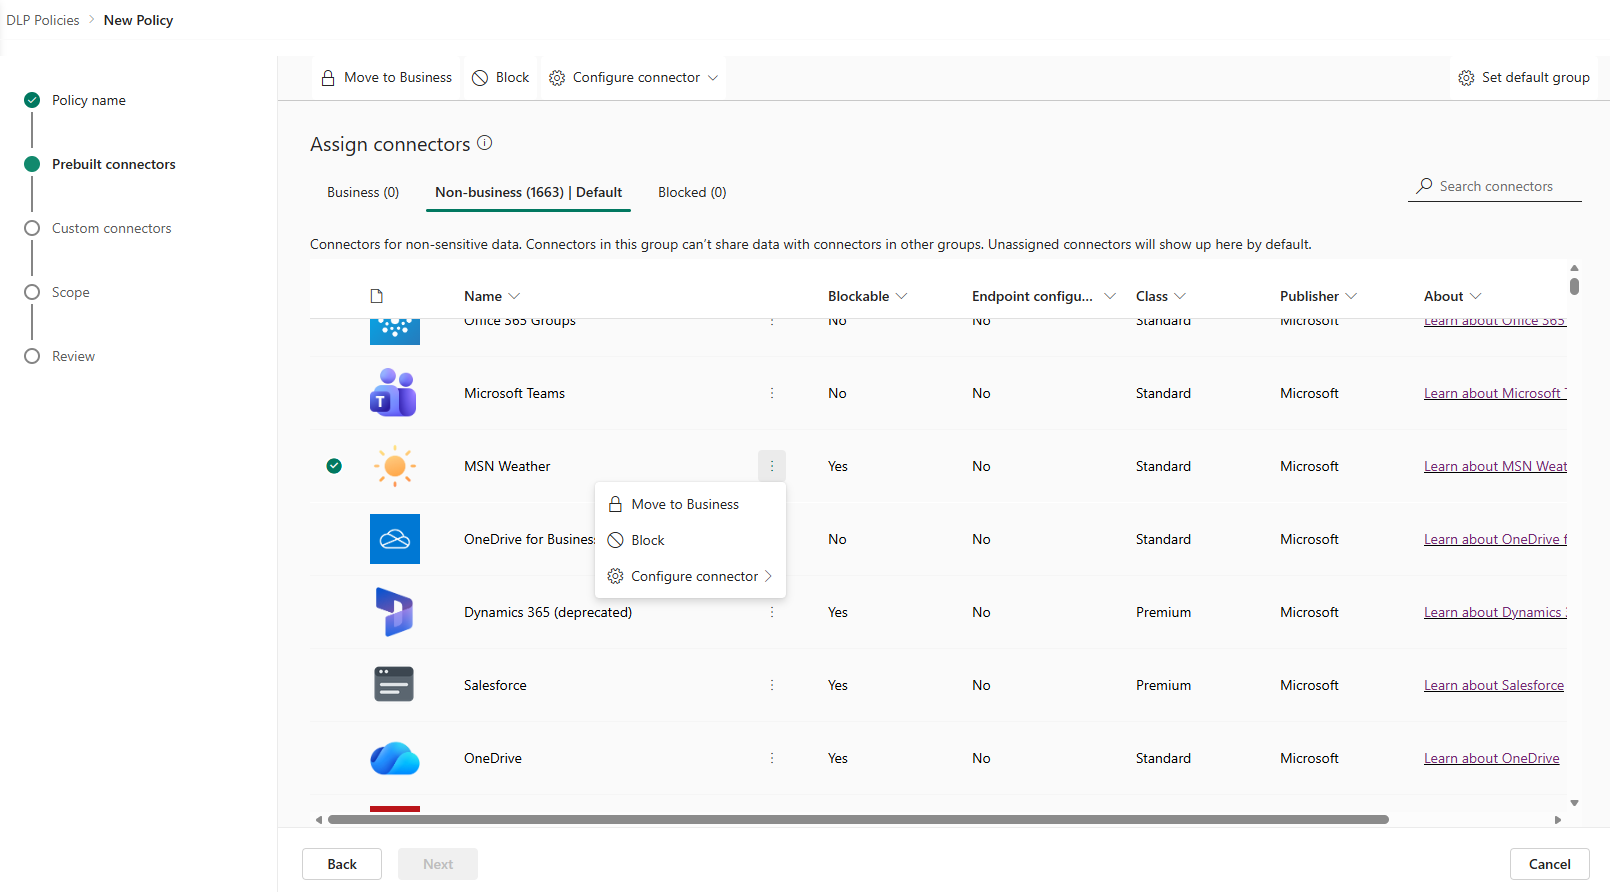
Task: Expand the Publisher column dropdown
Action: pos(1351,296)
